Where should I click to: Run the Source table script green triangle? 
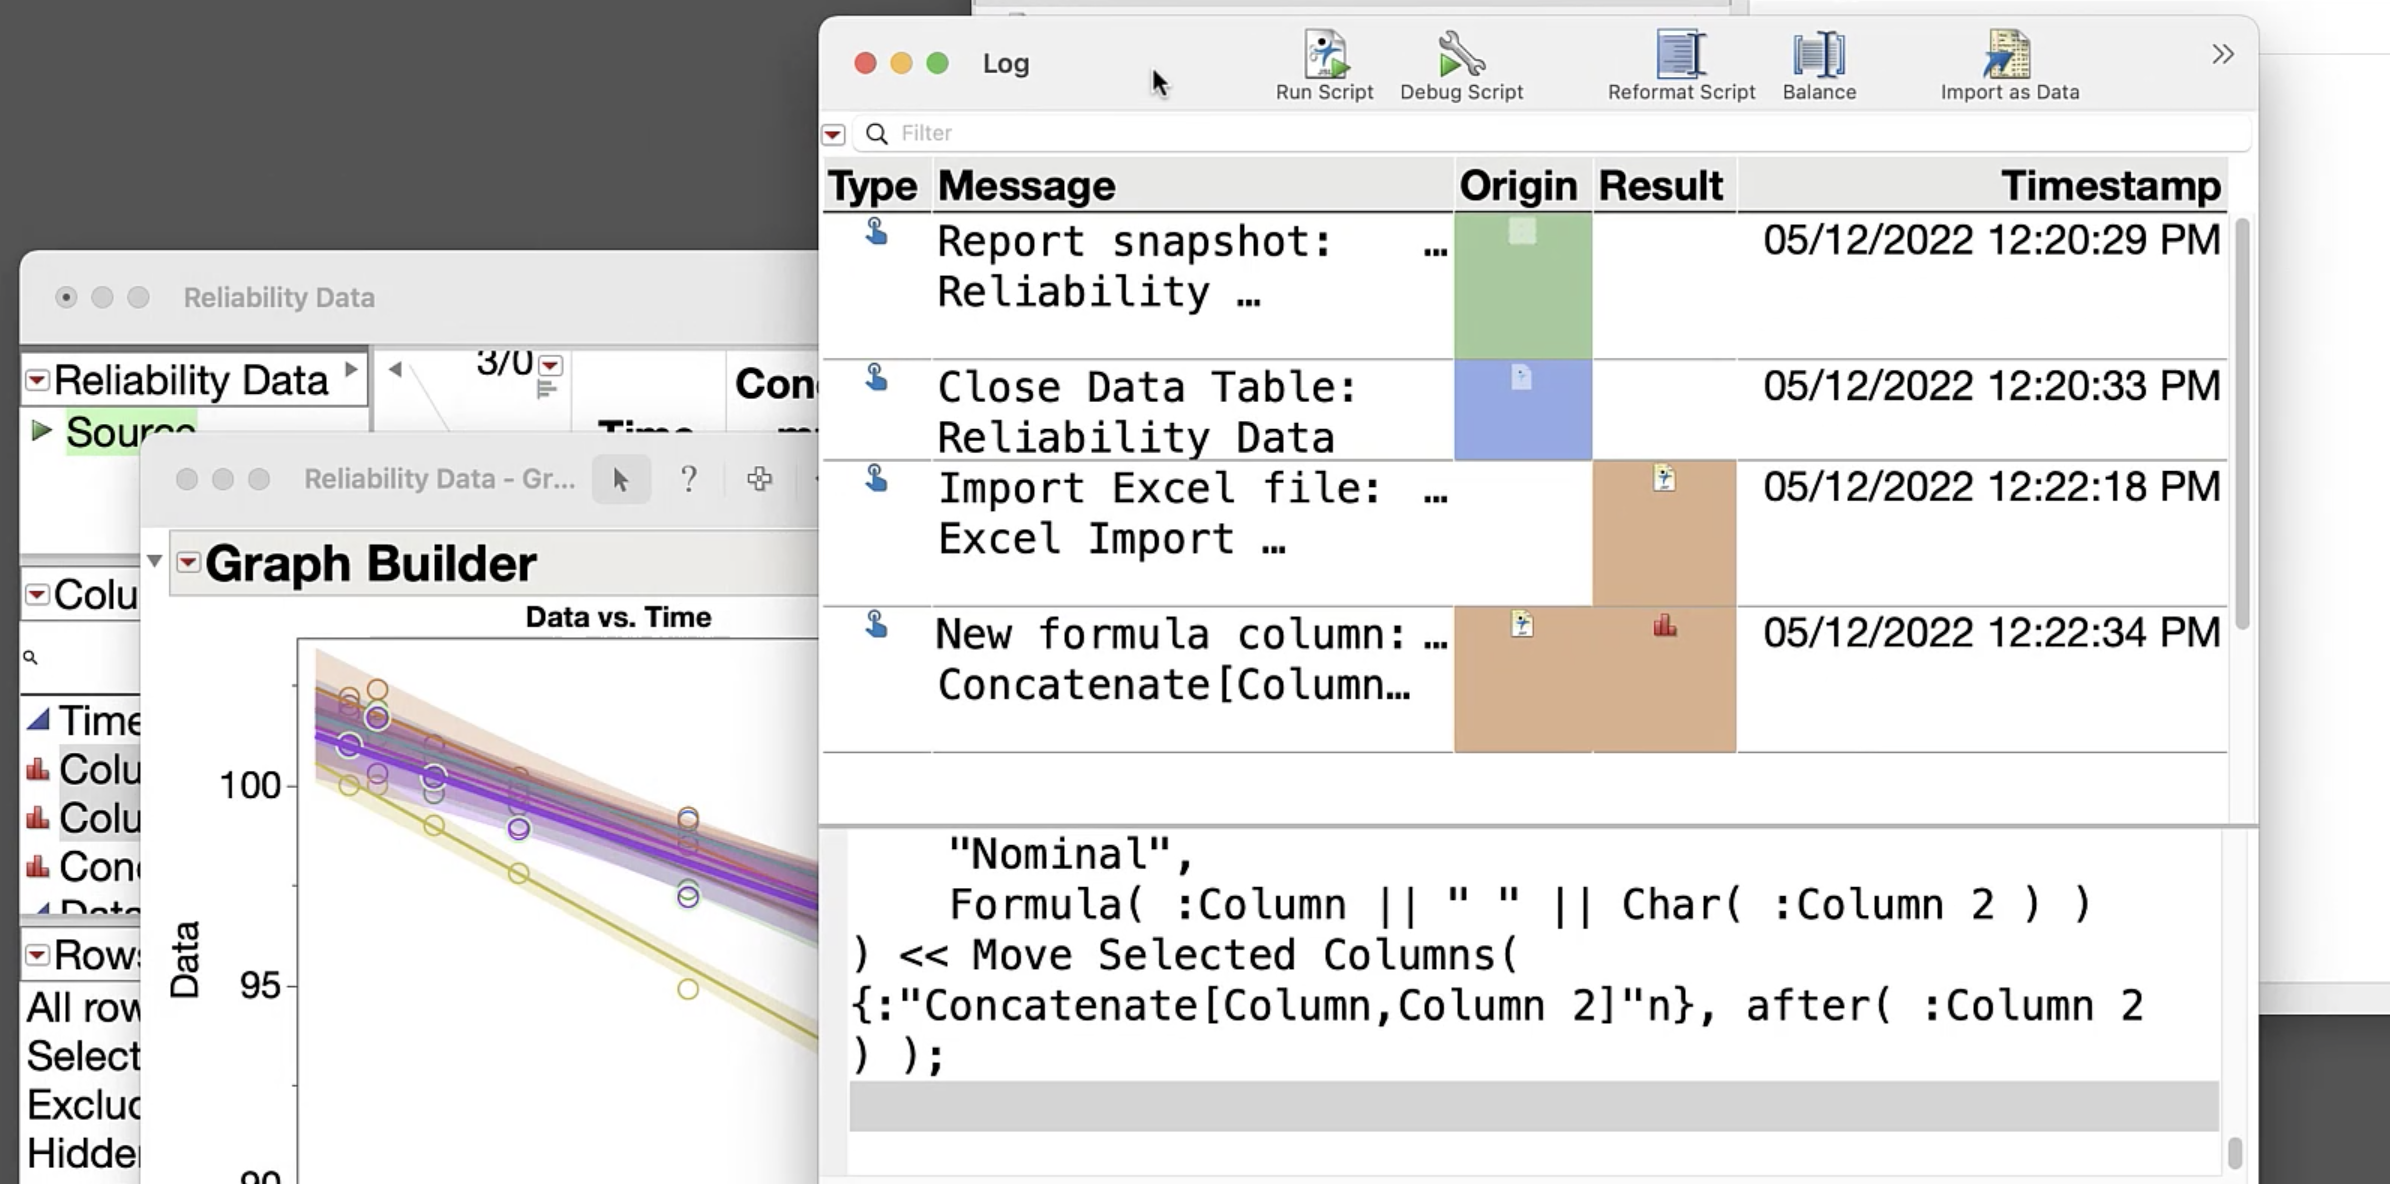(41, 431)
